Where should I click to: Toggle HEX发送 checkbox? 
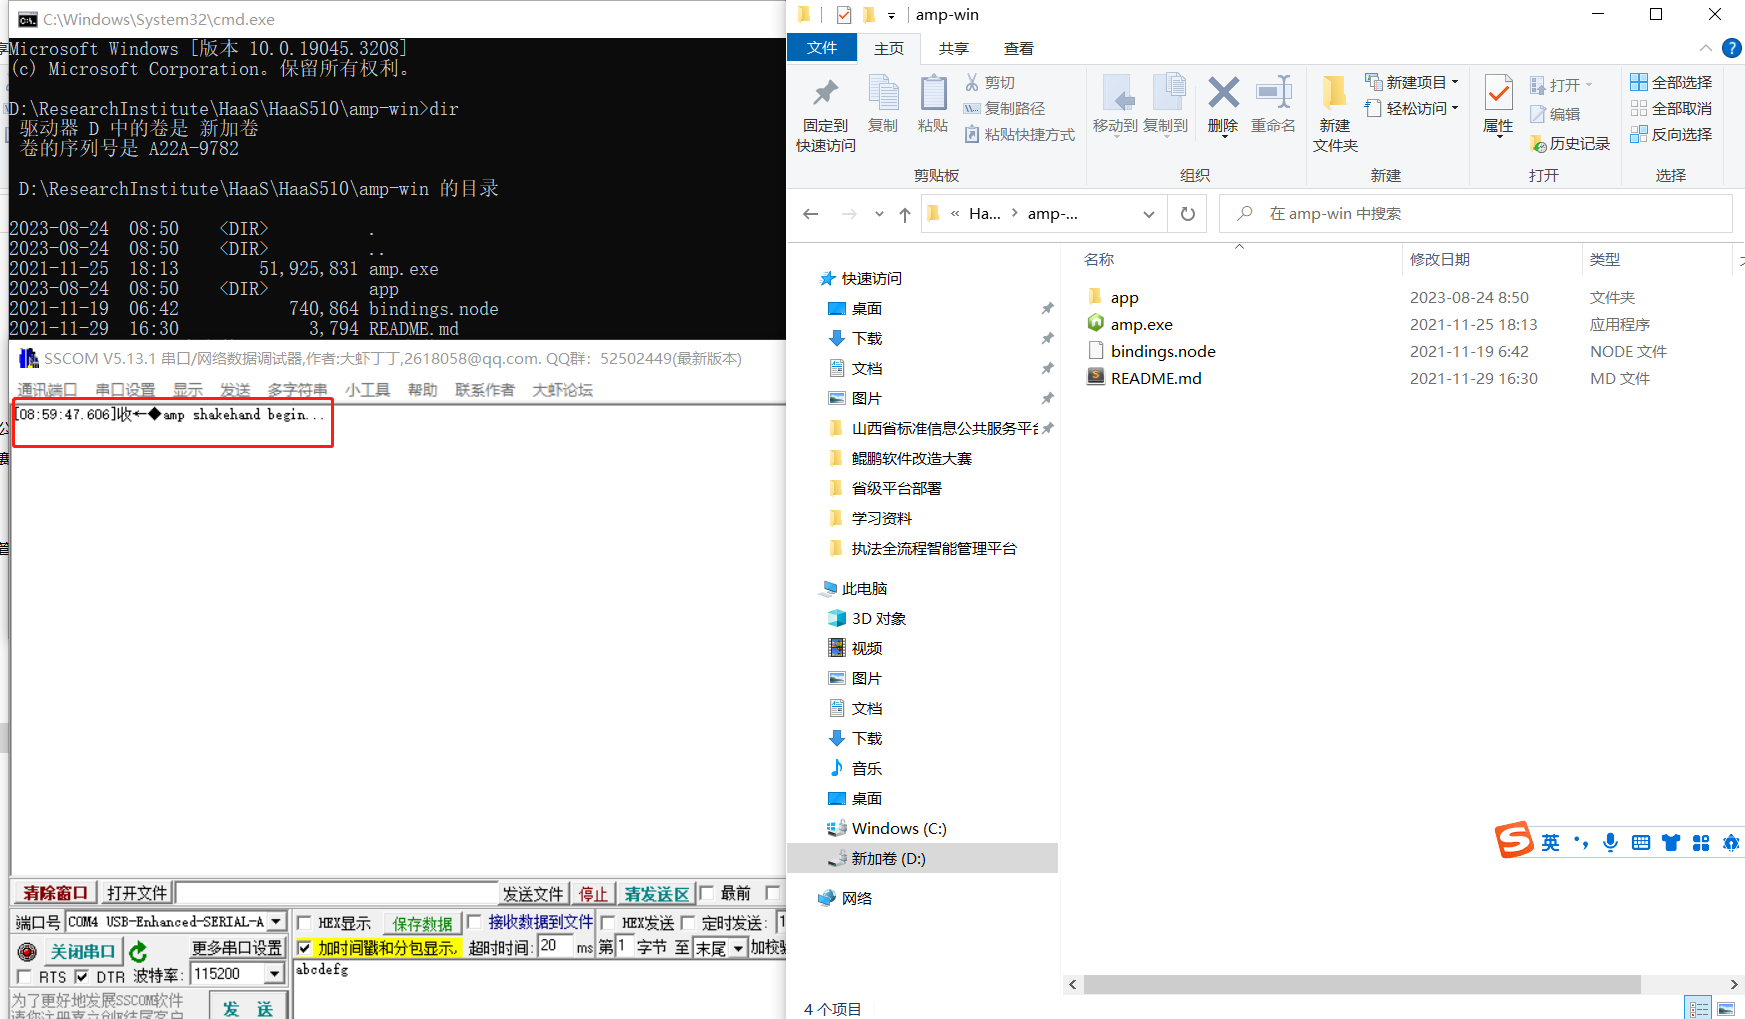[x=608, y=923]
